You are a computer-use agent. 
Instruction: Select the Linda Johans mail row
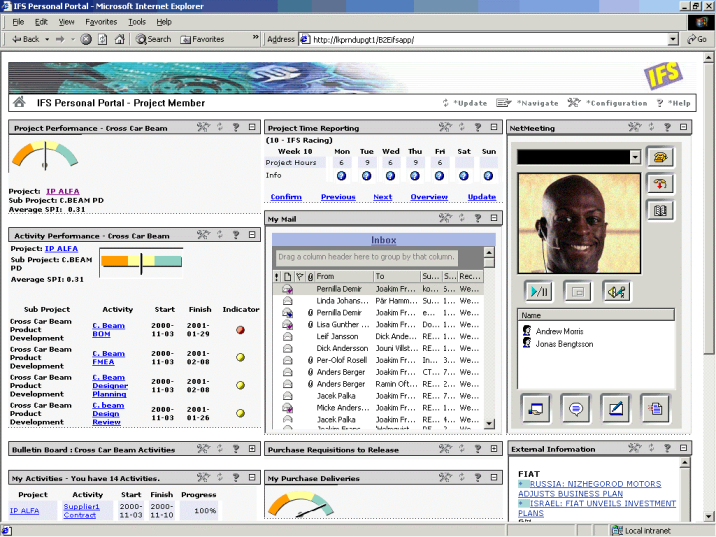378,301
